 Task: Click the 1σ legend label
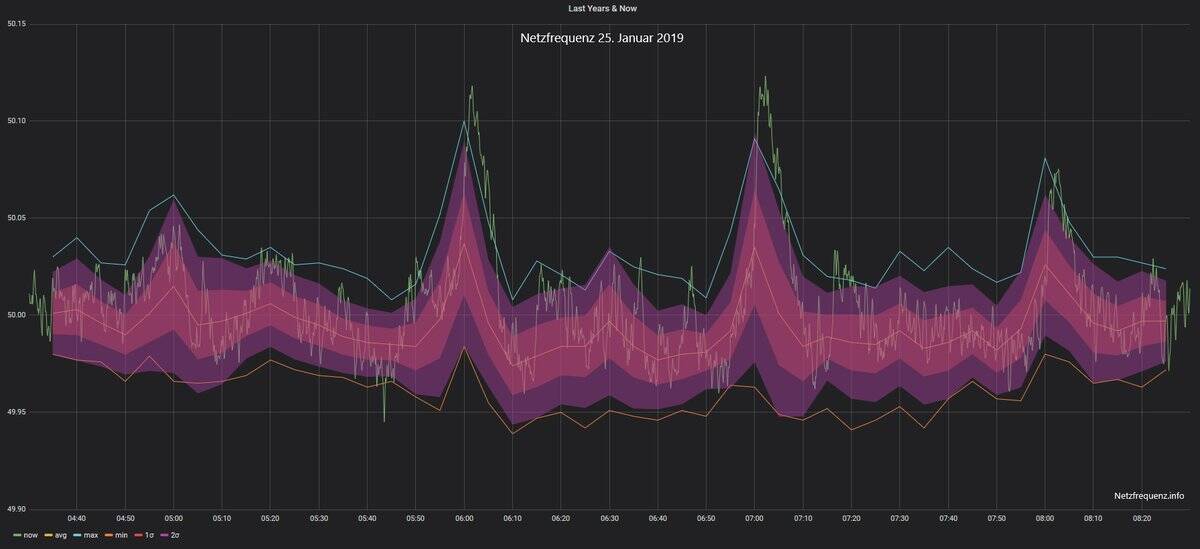[x=149, y=536]
